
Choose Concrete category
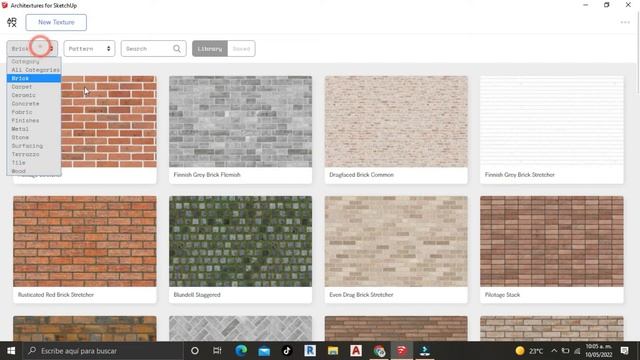click(x=34, y=104)
